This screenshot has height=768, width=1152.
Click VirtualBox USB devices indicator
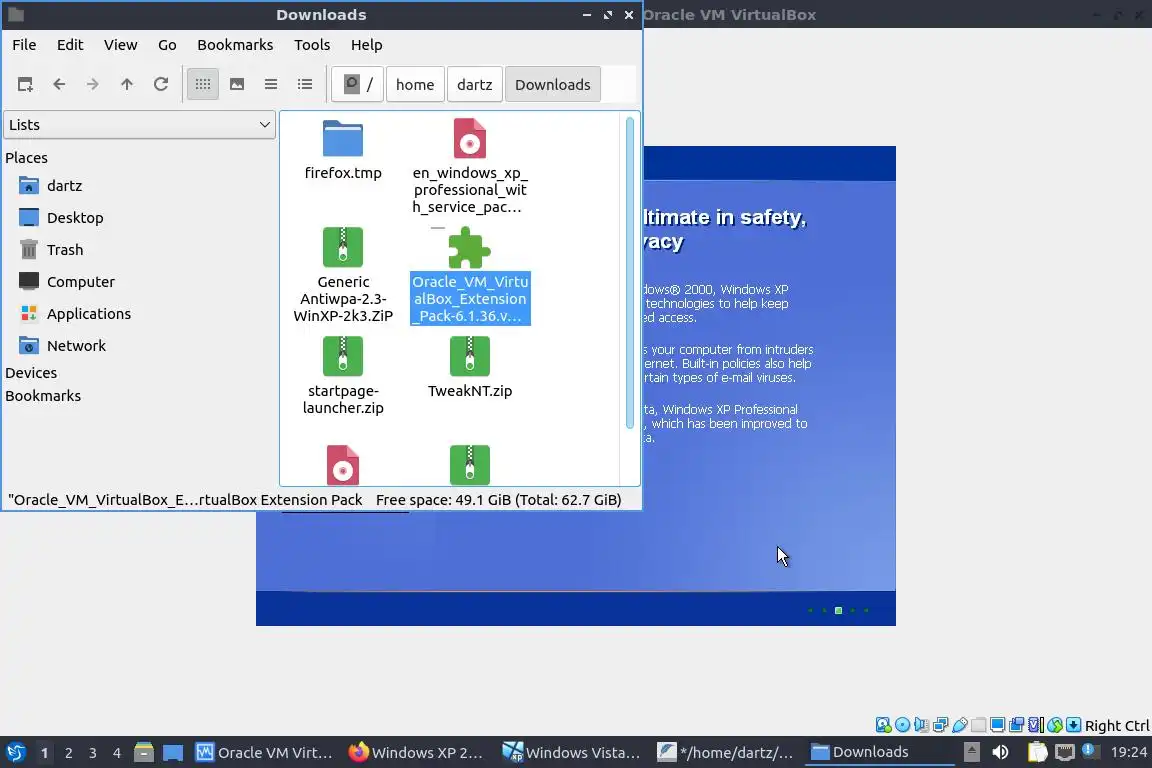960,725
